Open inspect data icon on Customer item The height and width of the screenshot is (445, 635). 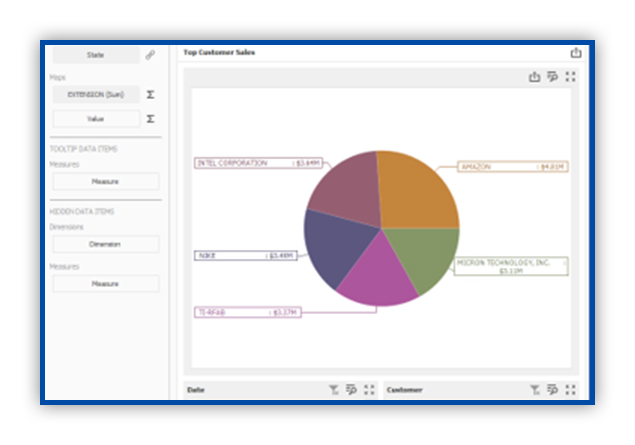(x=552, y=390)
